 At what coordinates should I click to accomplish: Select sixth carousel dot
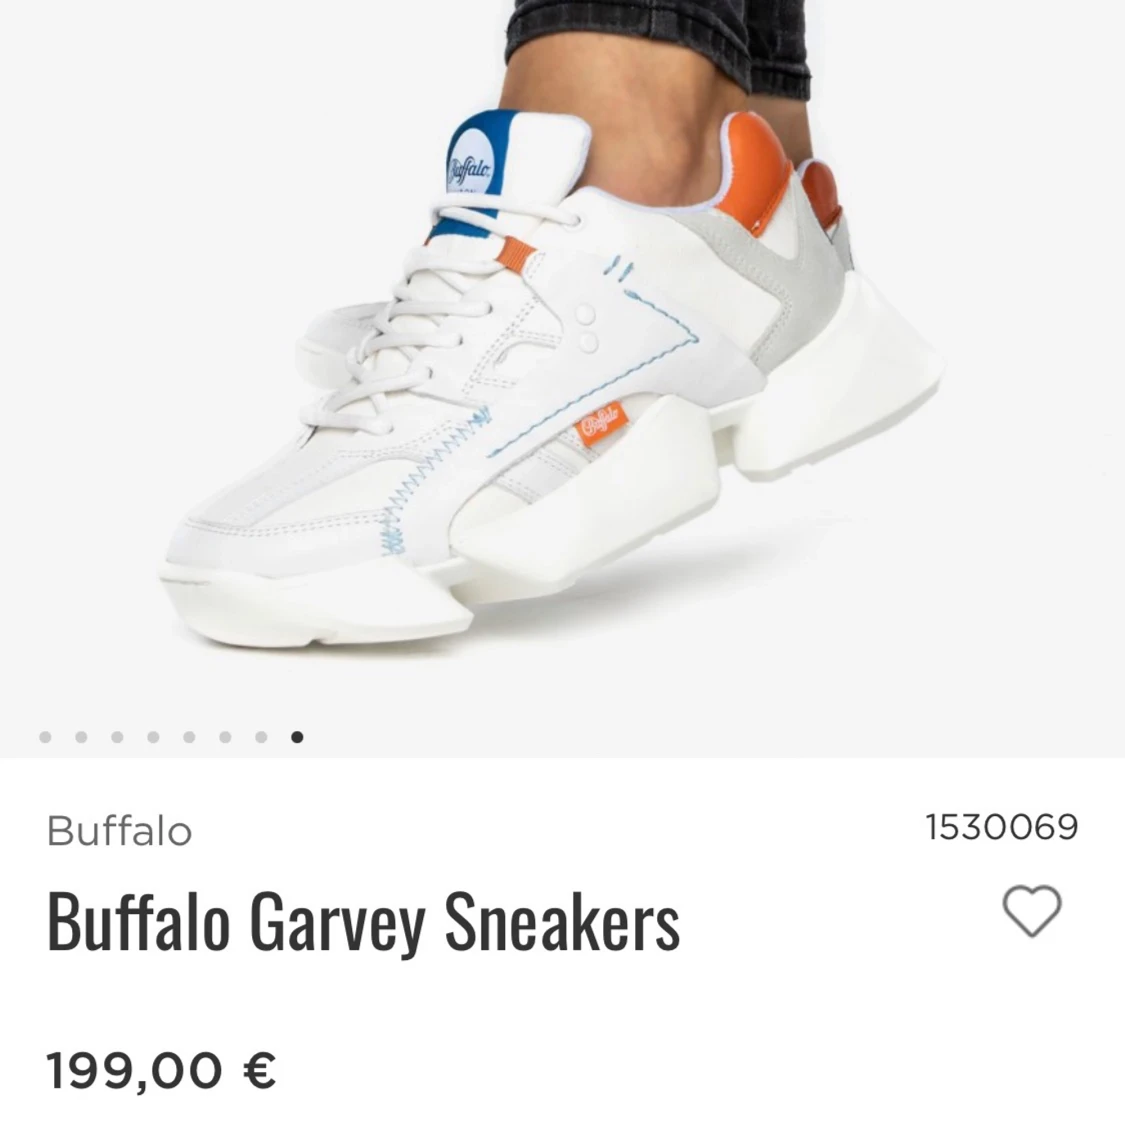[225, 737]
